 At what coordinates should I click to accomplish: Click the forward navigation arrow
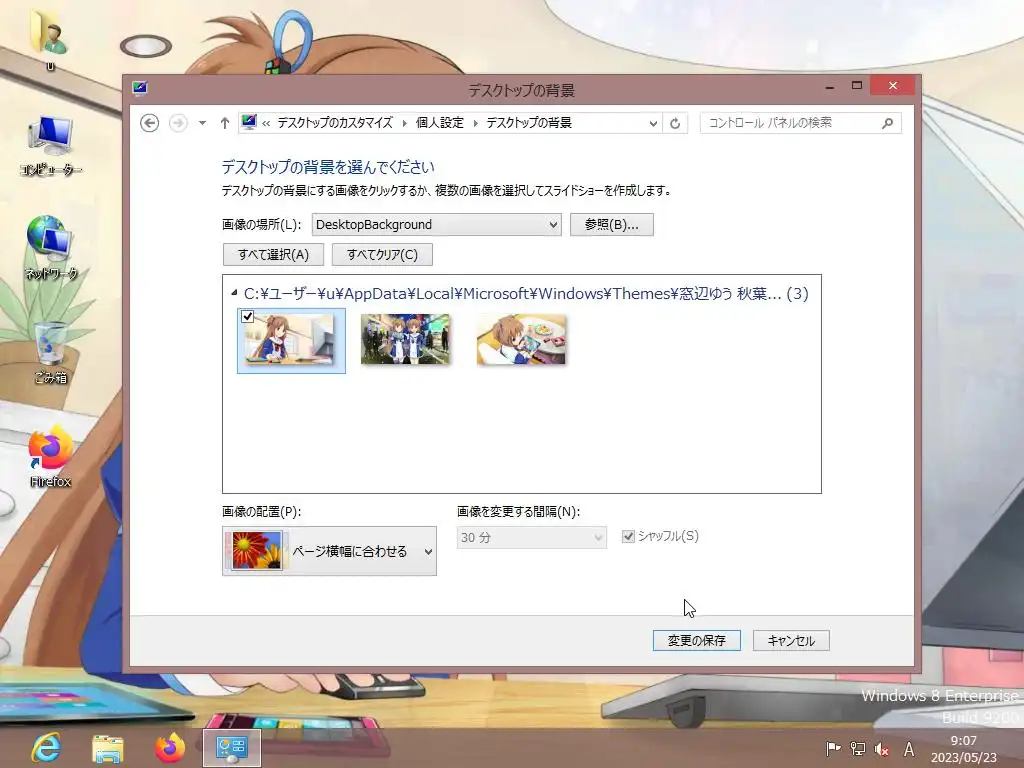pyautogui.click(x=178, y=123)
